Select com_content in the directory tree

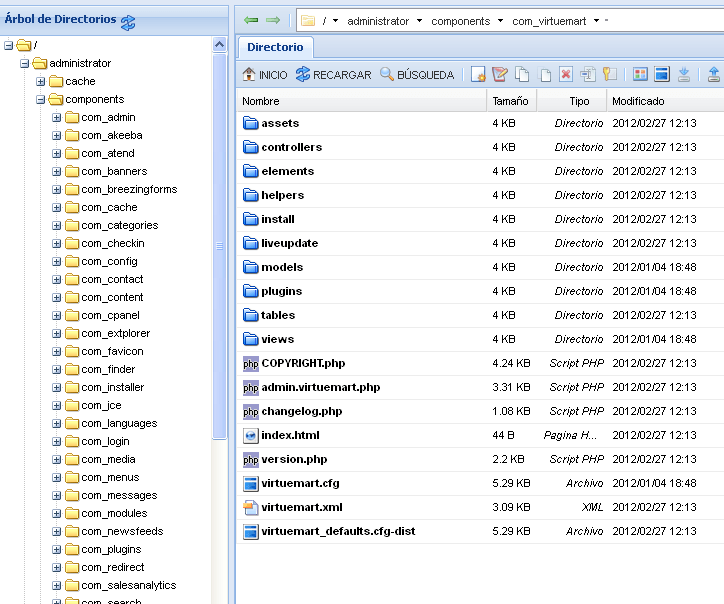112,297
